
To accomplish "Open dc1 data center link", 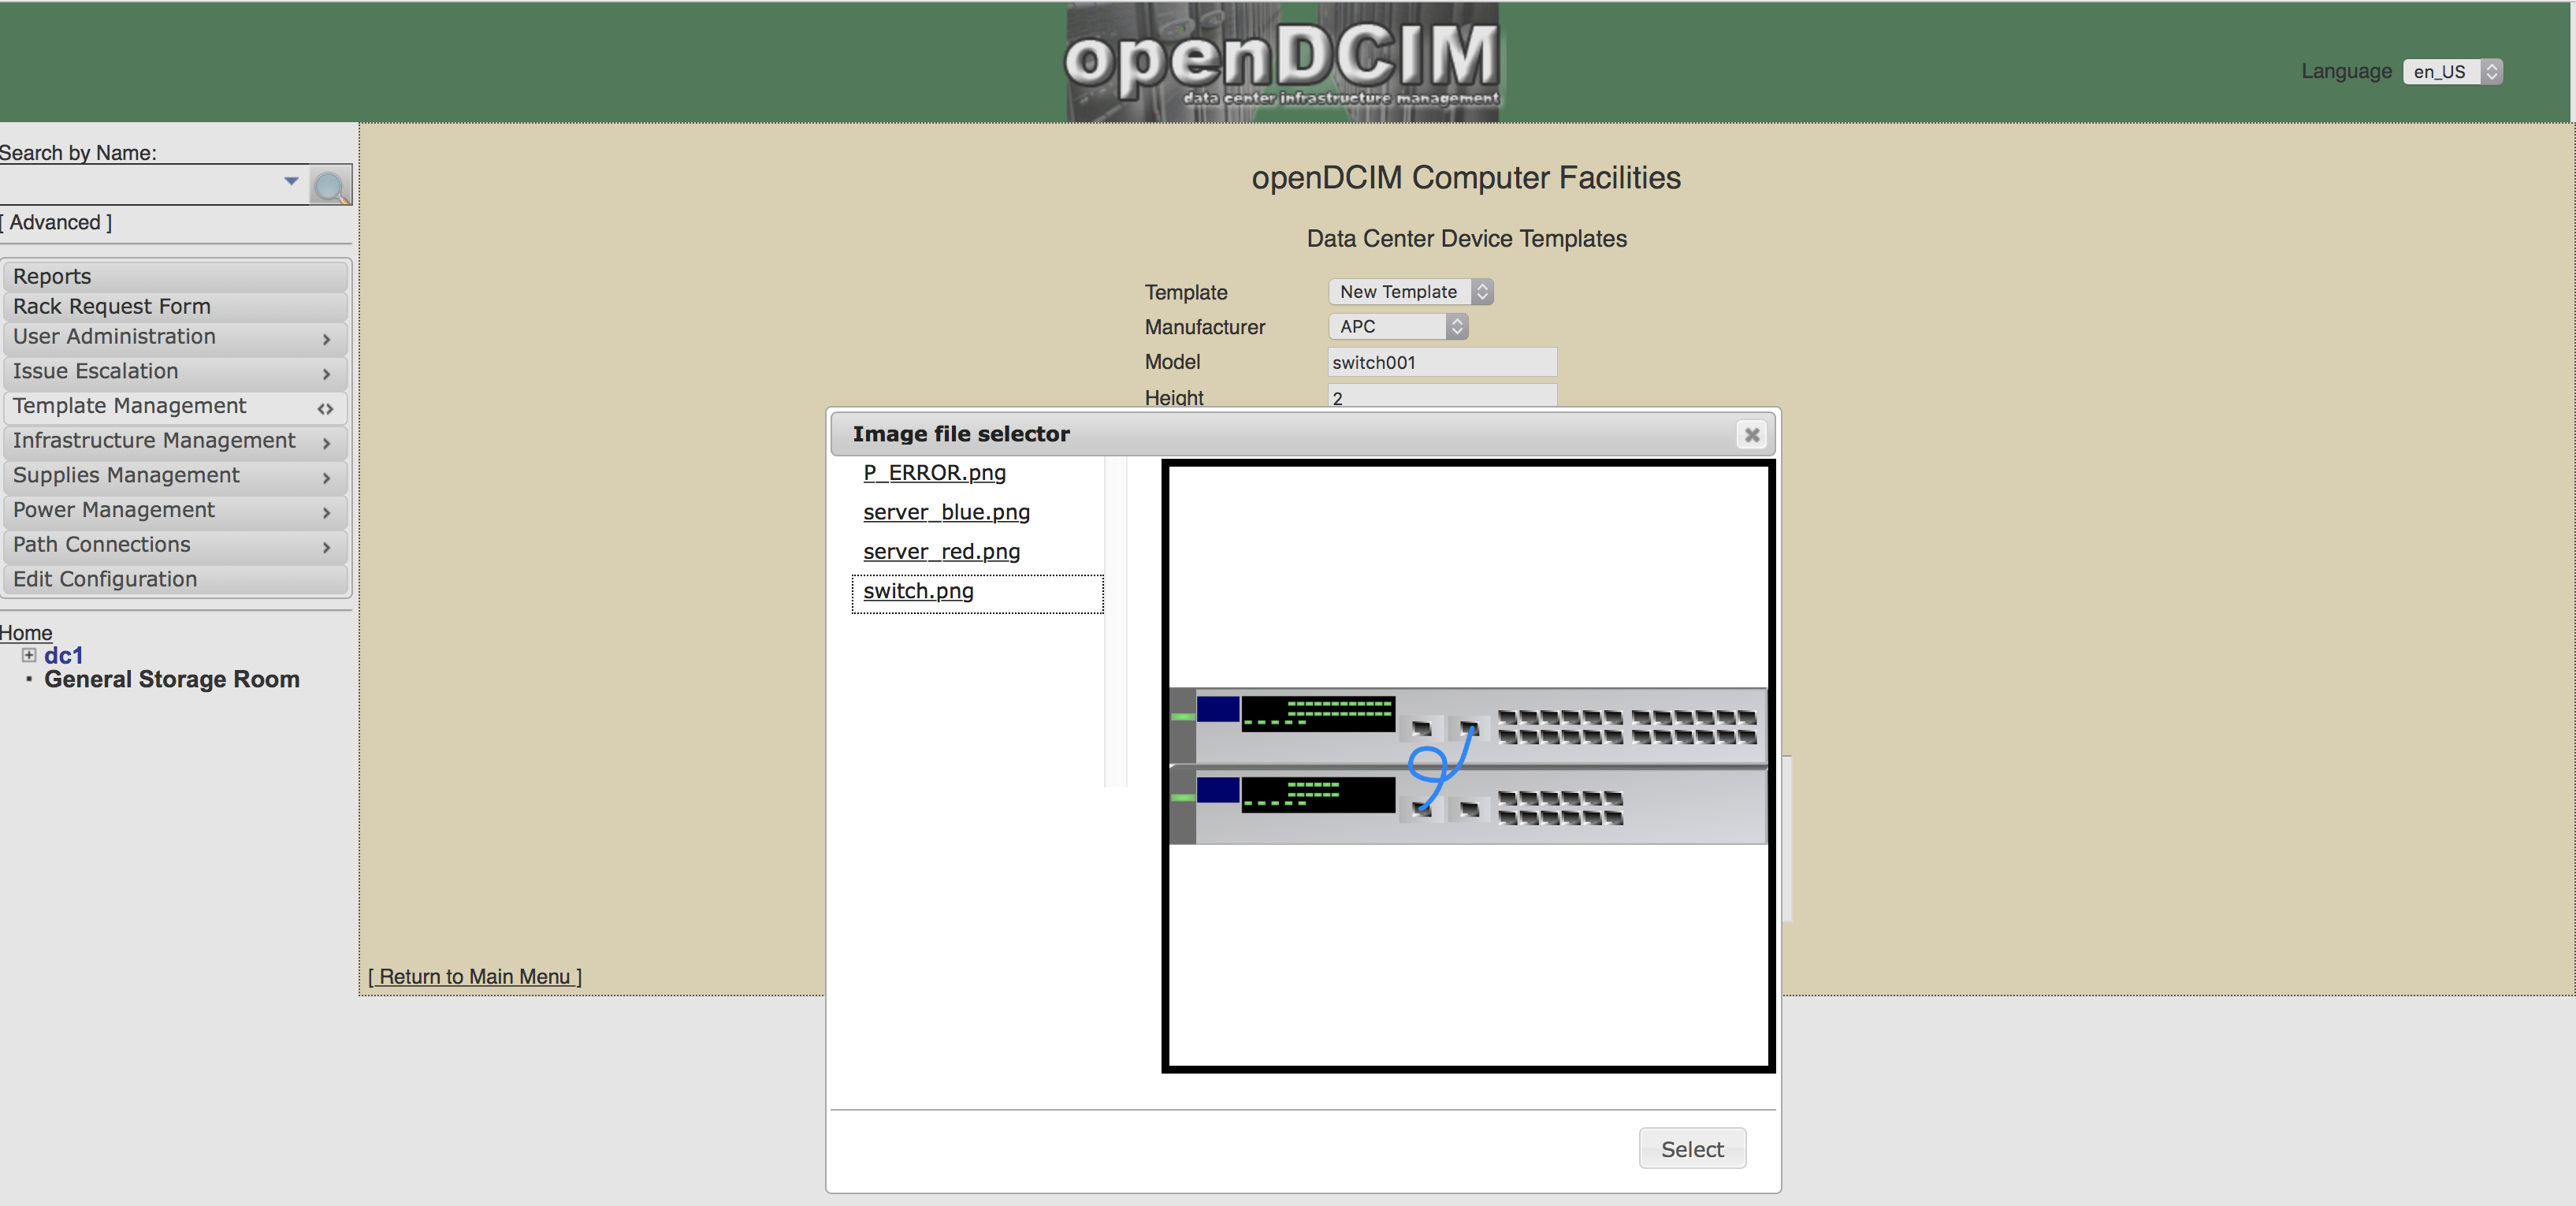I will [x=63, y=656].
